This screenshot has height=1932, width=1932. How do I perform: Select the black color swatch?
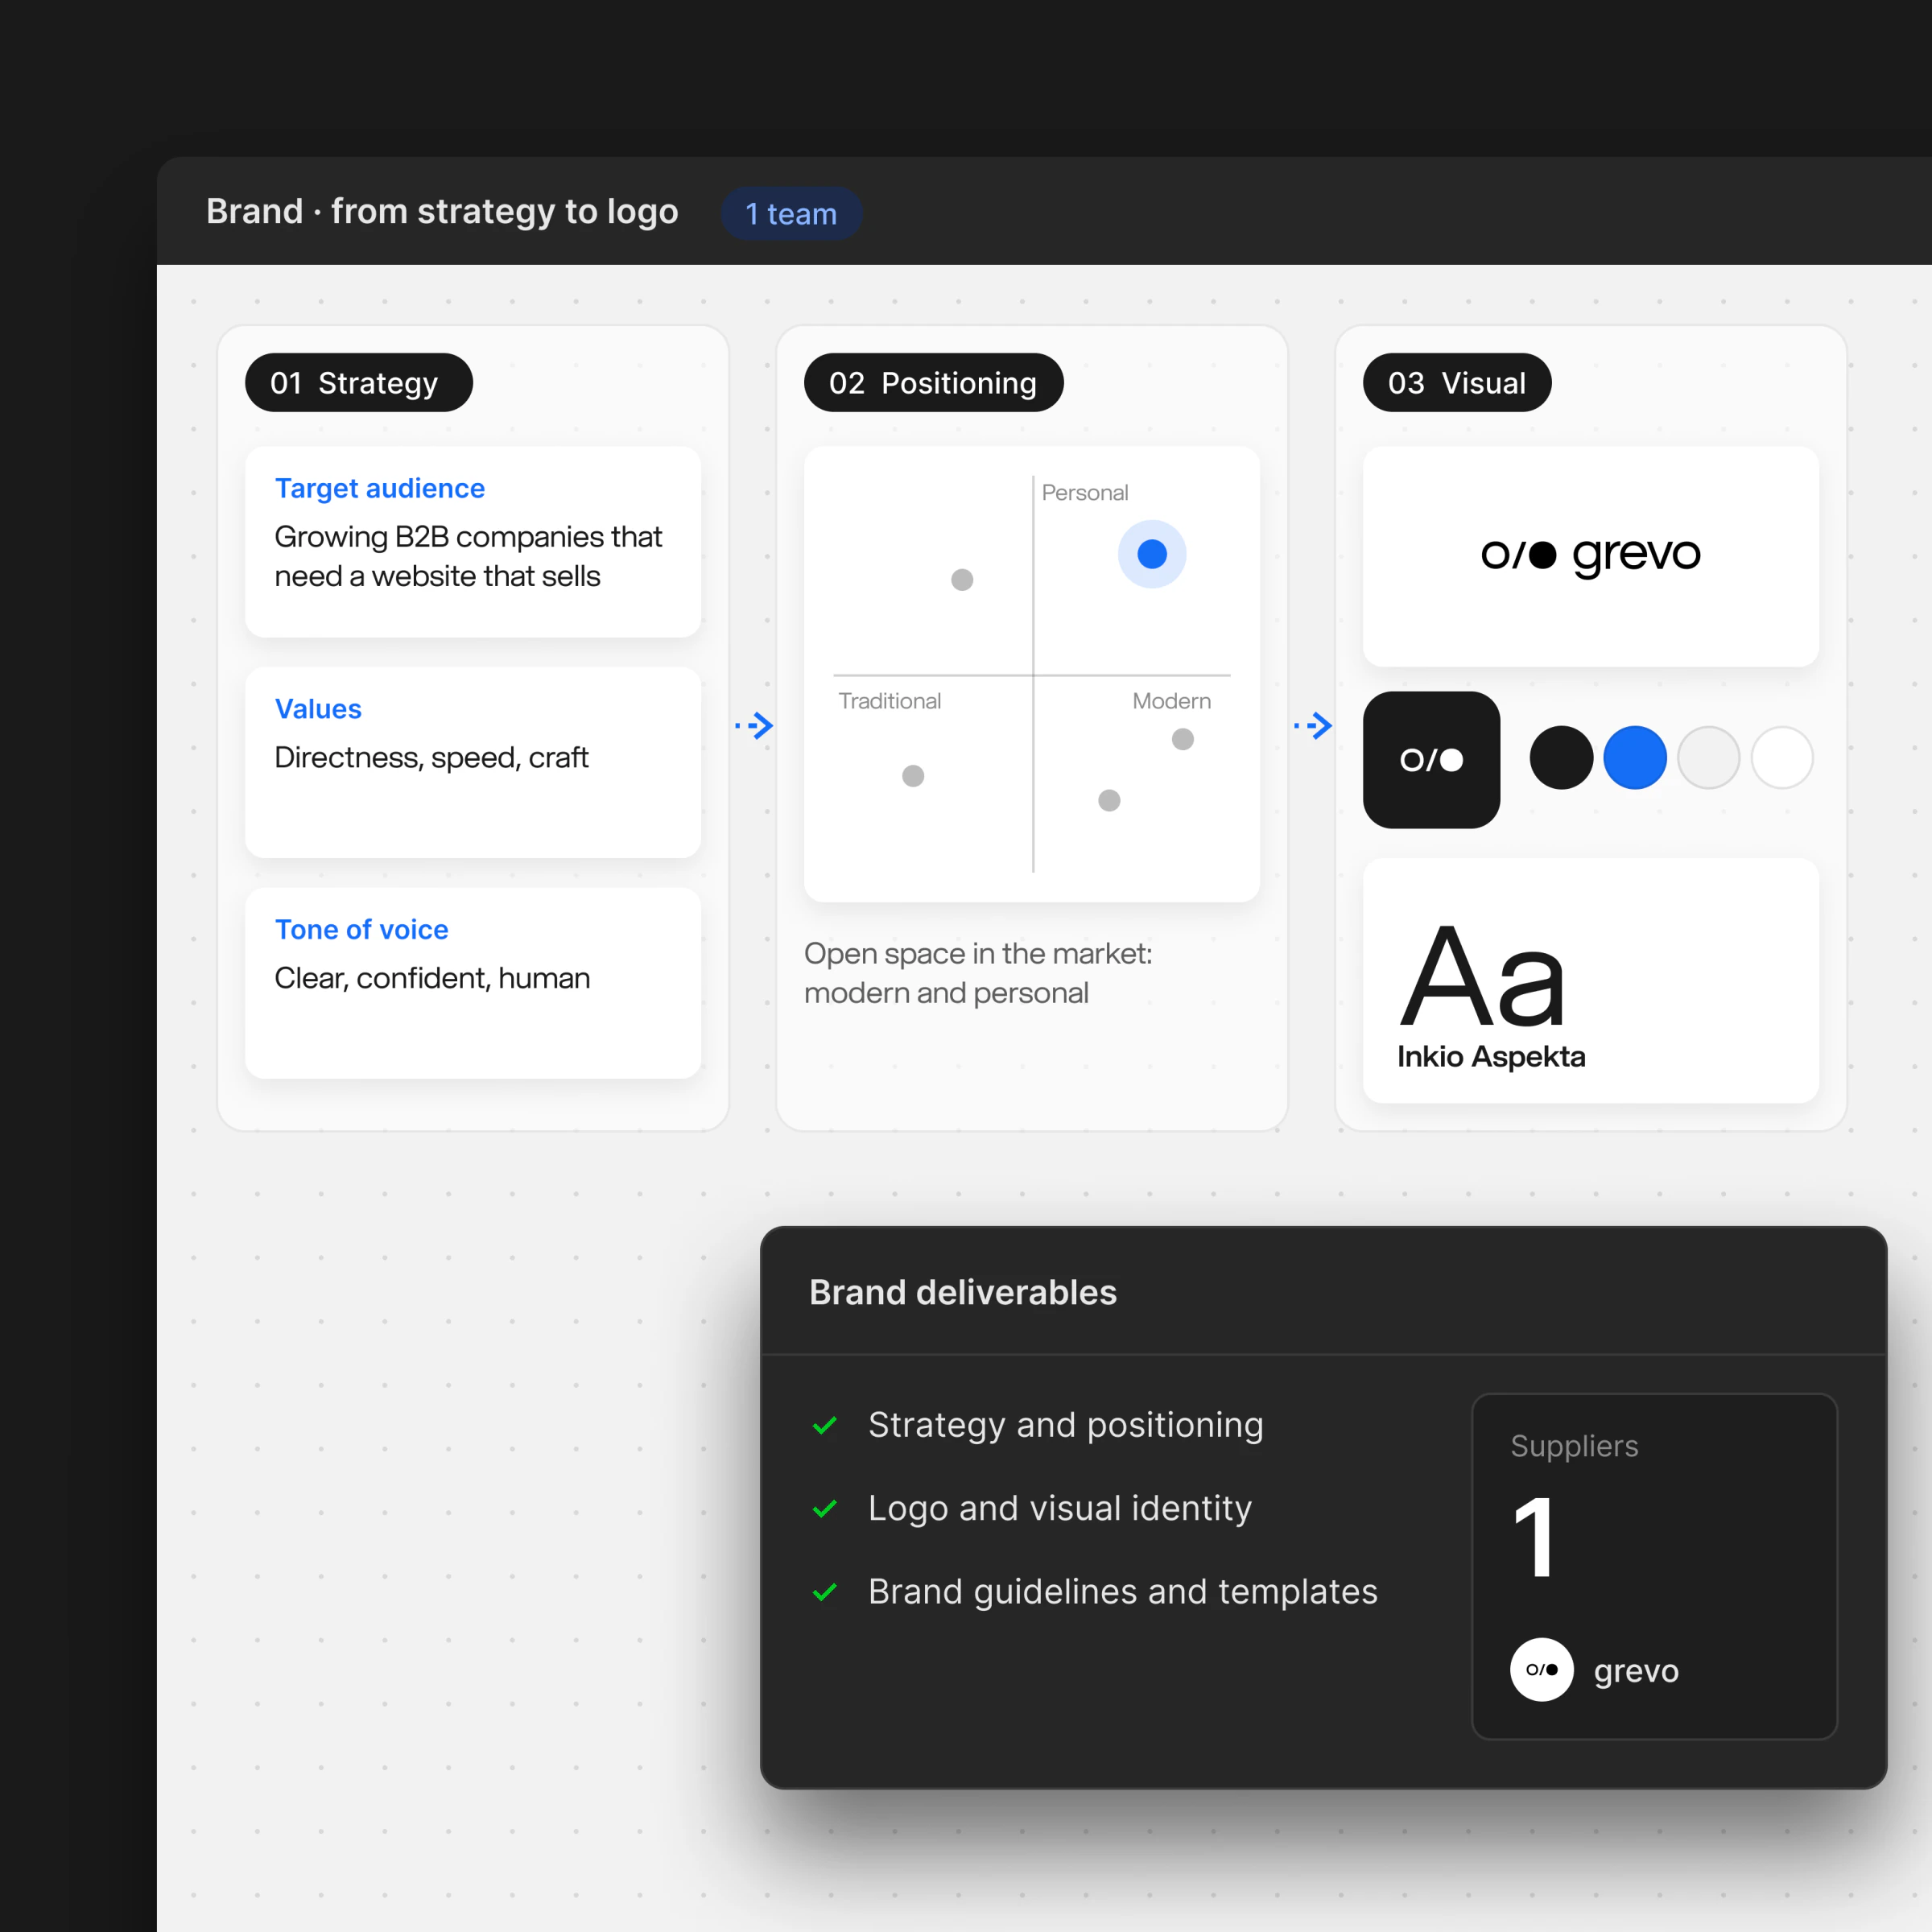coord(1561,758)
